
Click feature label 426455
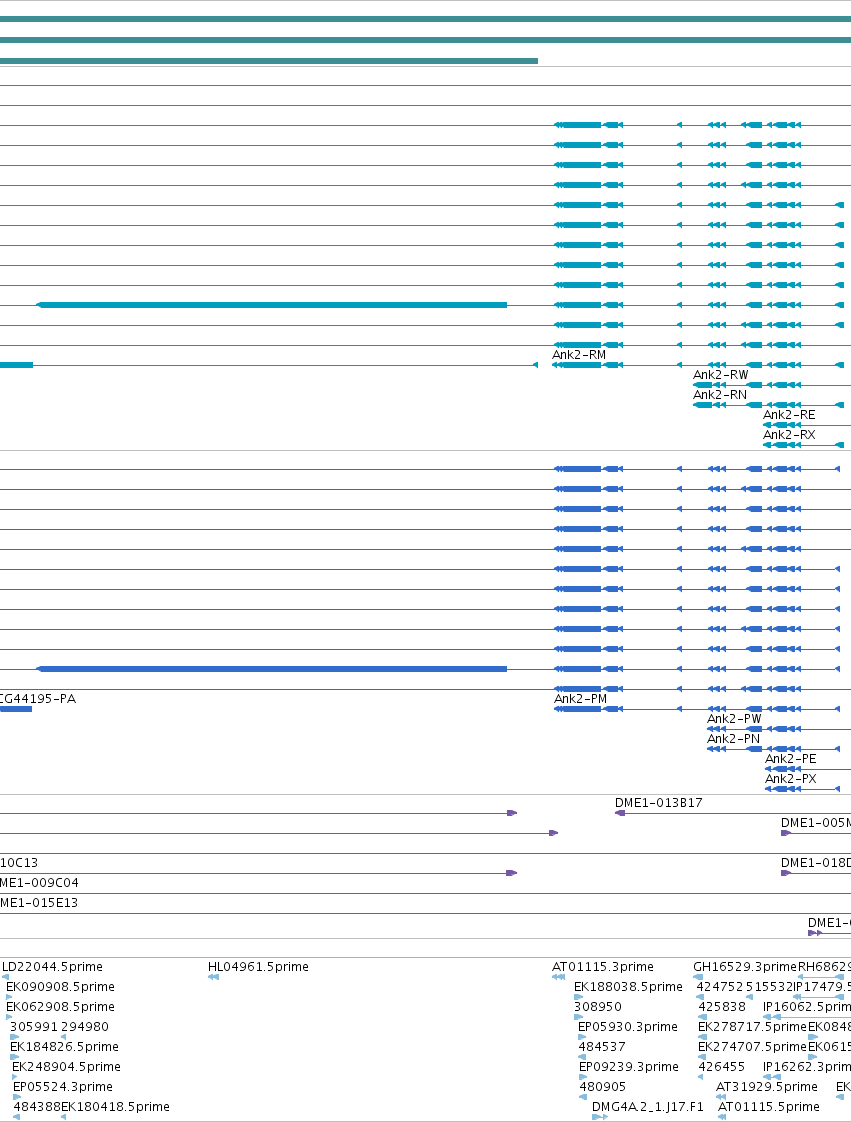point(721,1067)
